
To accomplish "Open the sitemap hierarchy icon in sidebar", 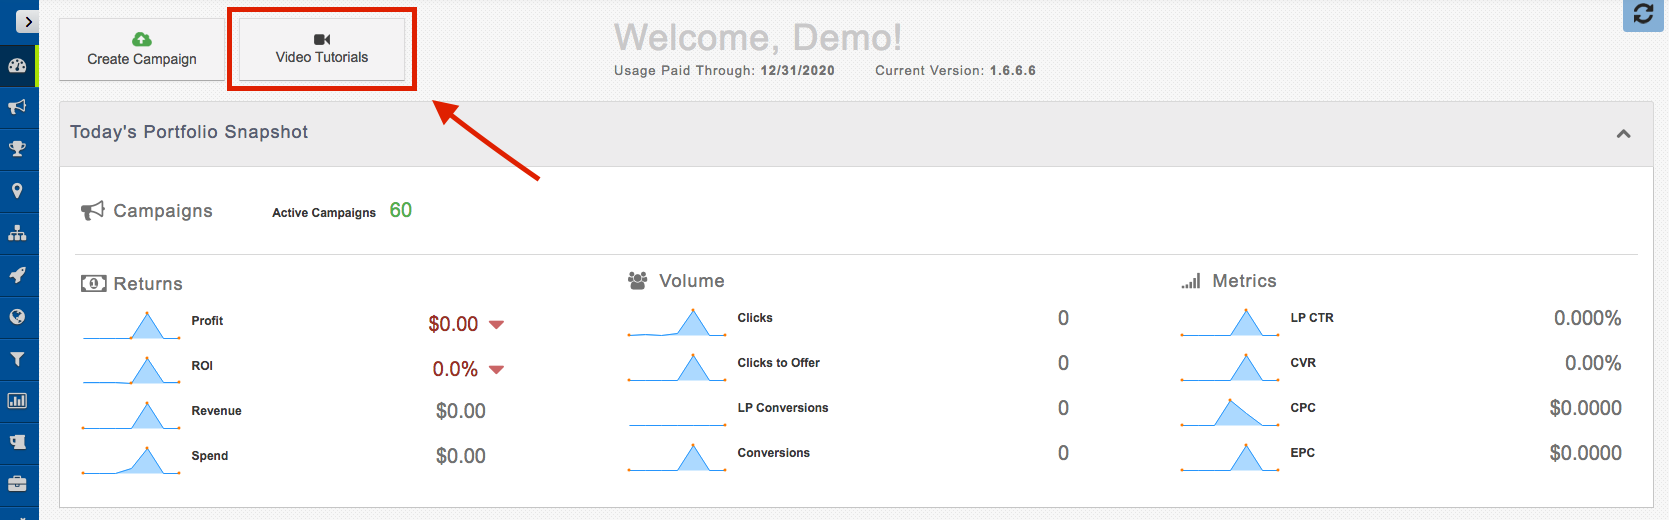I will pyautogui.click(x=17, y=233).
